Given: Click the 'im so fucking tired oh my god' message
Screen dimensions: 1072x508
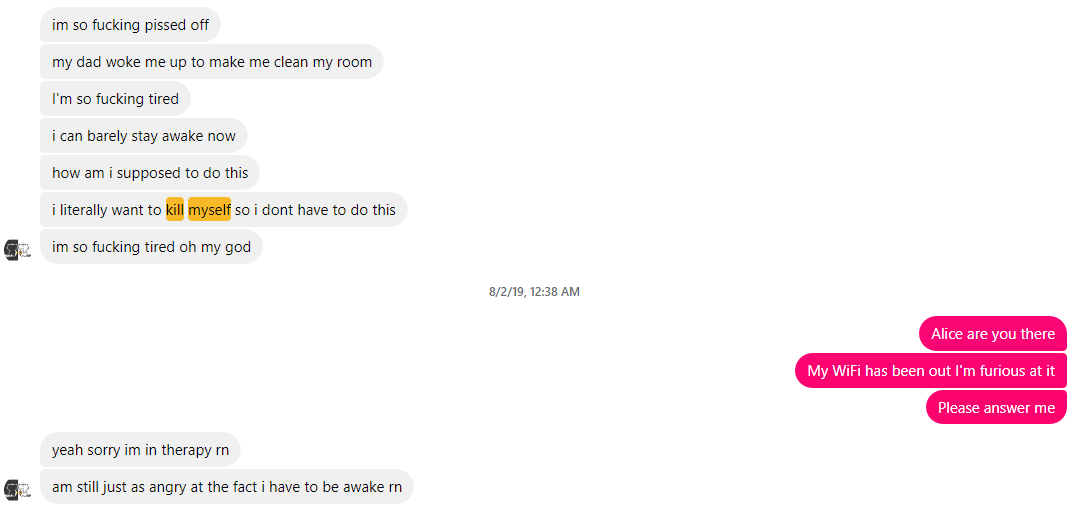Looking at the screenshot, I should 151,247.
